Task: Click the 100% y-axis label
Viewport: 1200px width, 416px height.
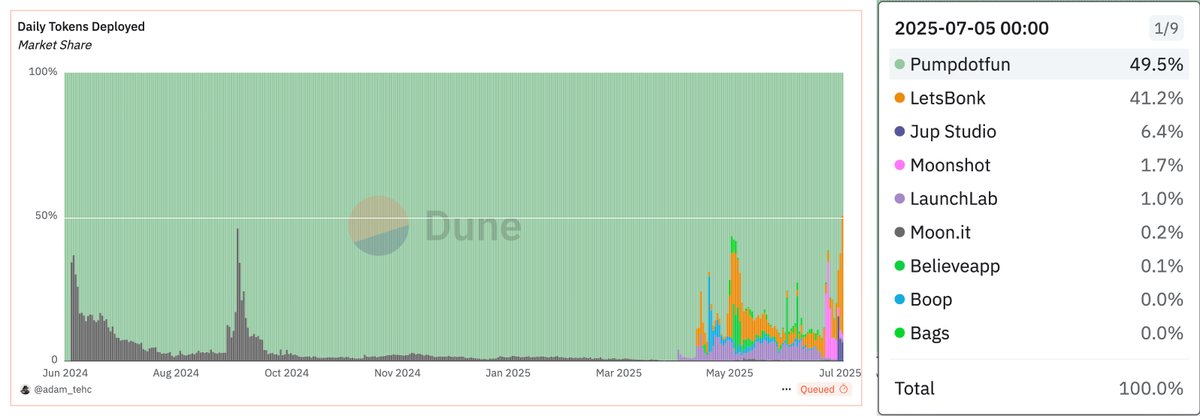Action: coord(43,73)
